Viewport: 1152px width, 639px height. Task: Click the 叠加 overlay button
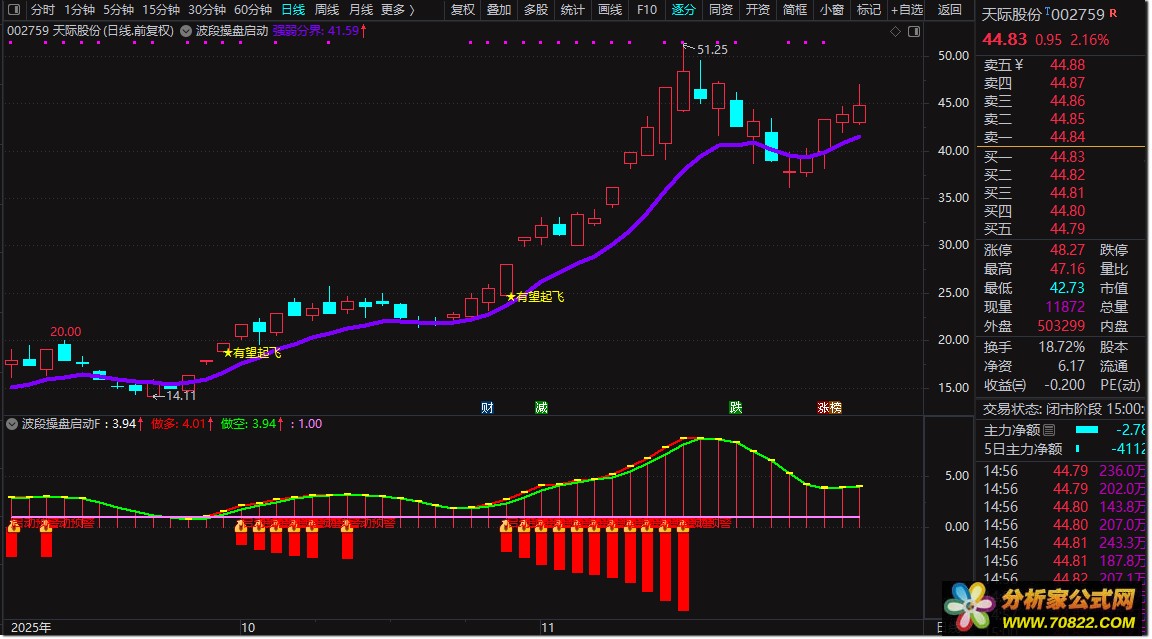coord(499,10)
